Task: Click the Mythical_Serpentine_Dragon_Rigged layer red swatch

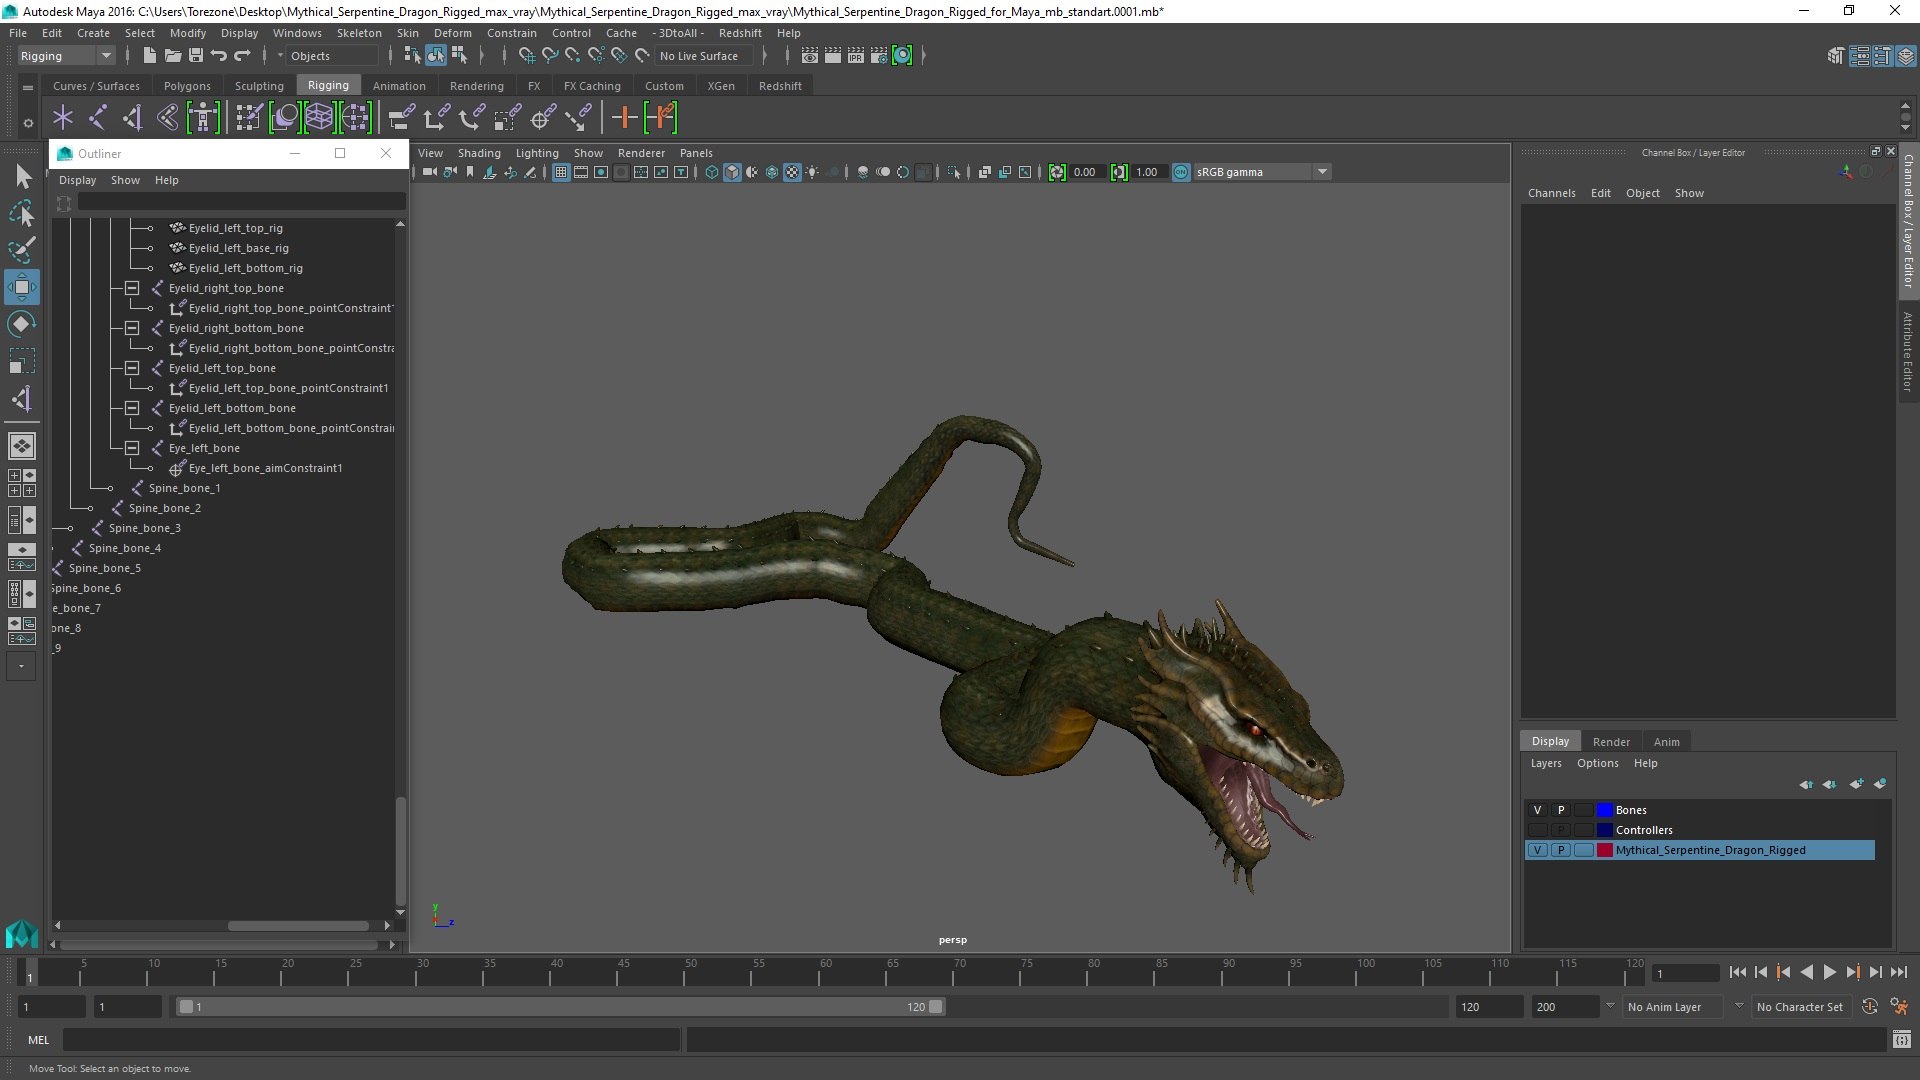Action: (x=1604, y=850)
